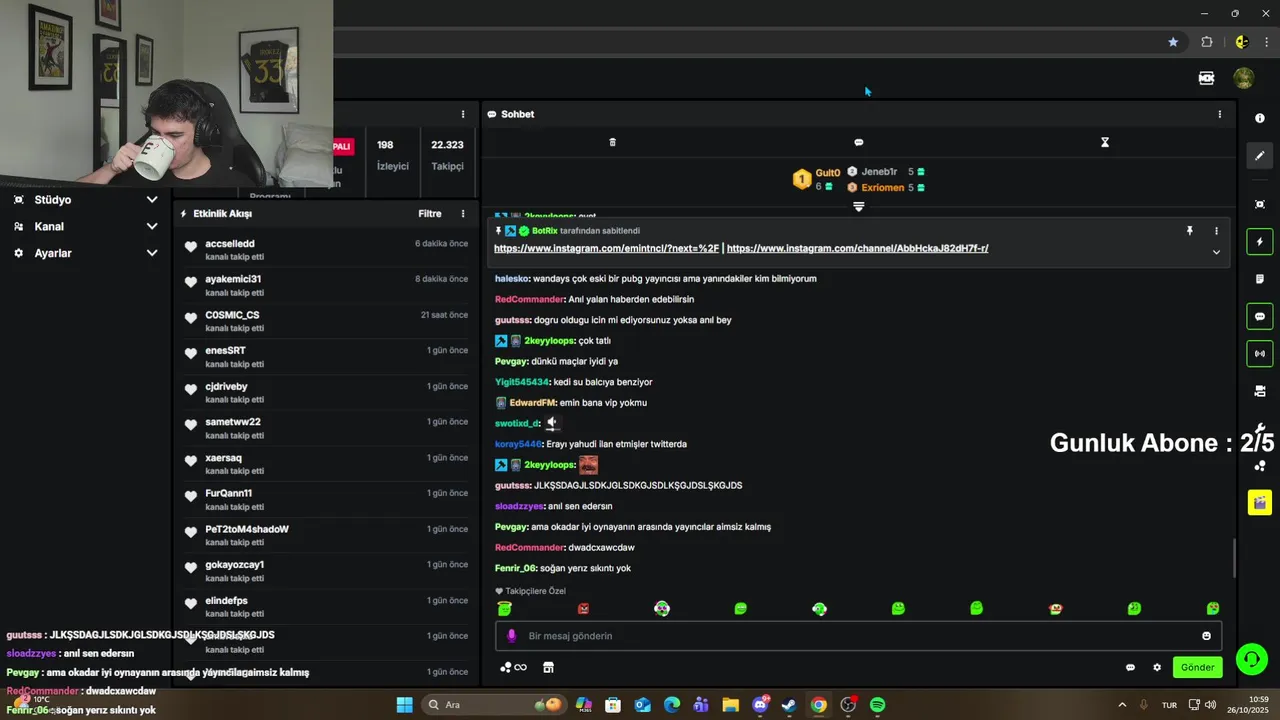The image size is (1280, 720).
Task: Show hidden system tray icons
Action: click(x=1122, y=705)
